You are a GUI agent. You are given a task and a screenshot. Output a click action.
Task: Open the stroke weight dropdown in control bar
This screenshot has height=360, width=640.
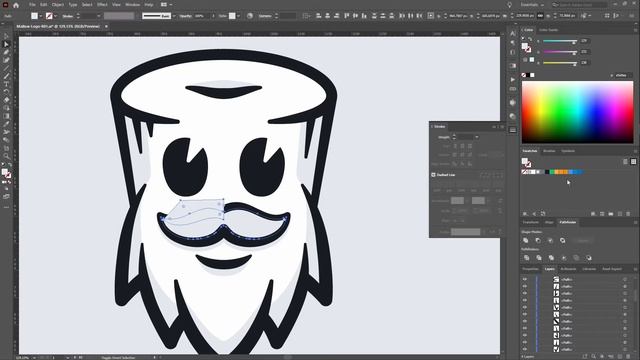[x=99, y=16]
